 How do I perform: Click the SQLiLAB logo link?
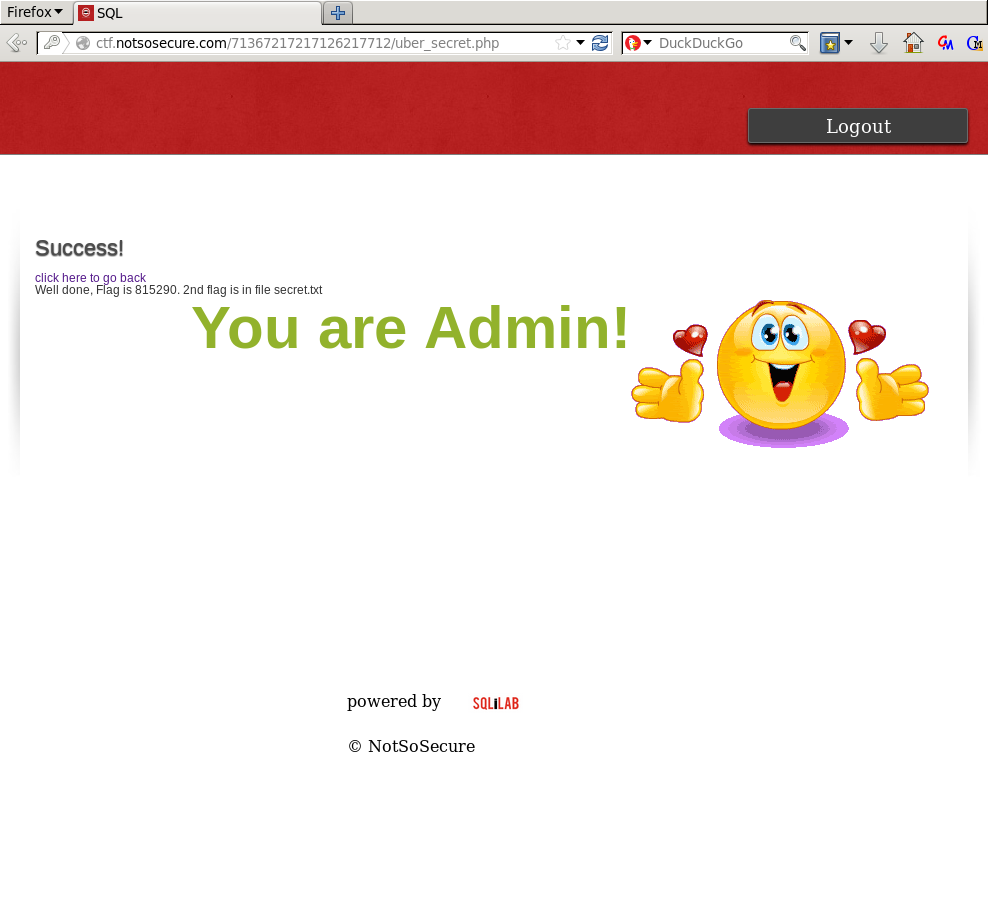click(496, 703)
